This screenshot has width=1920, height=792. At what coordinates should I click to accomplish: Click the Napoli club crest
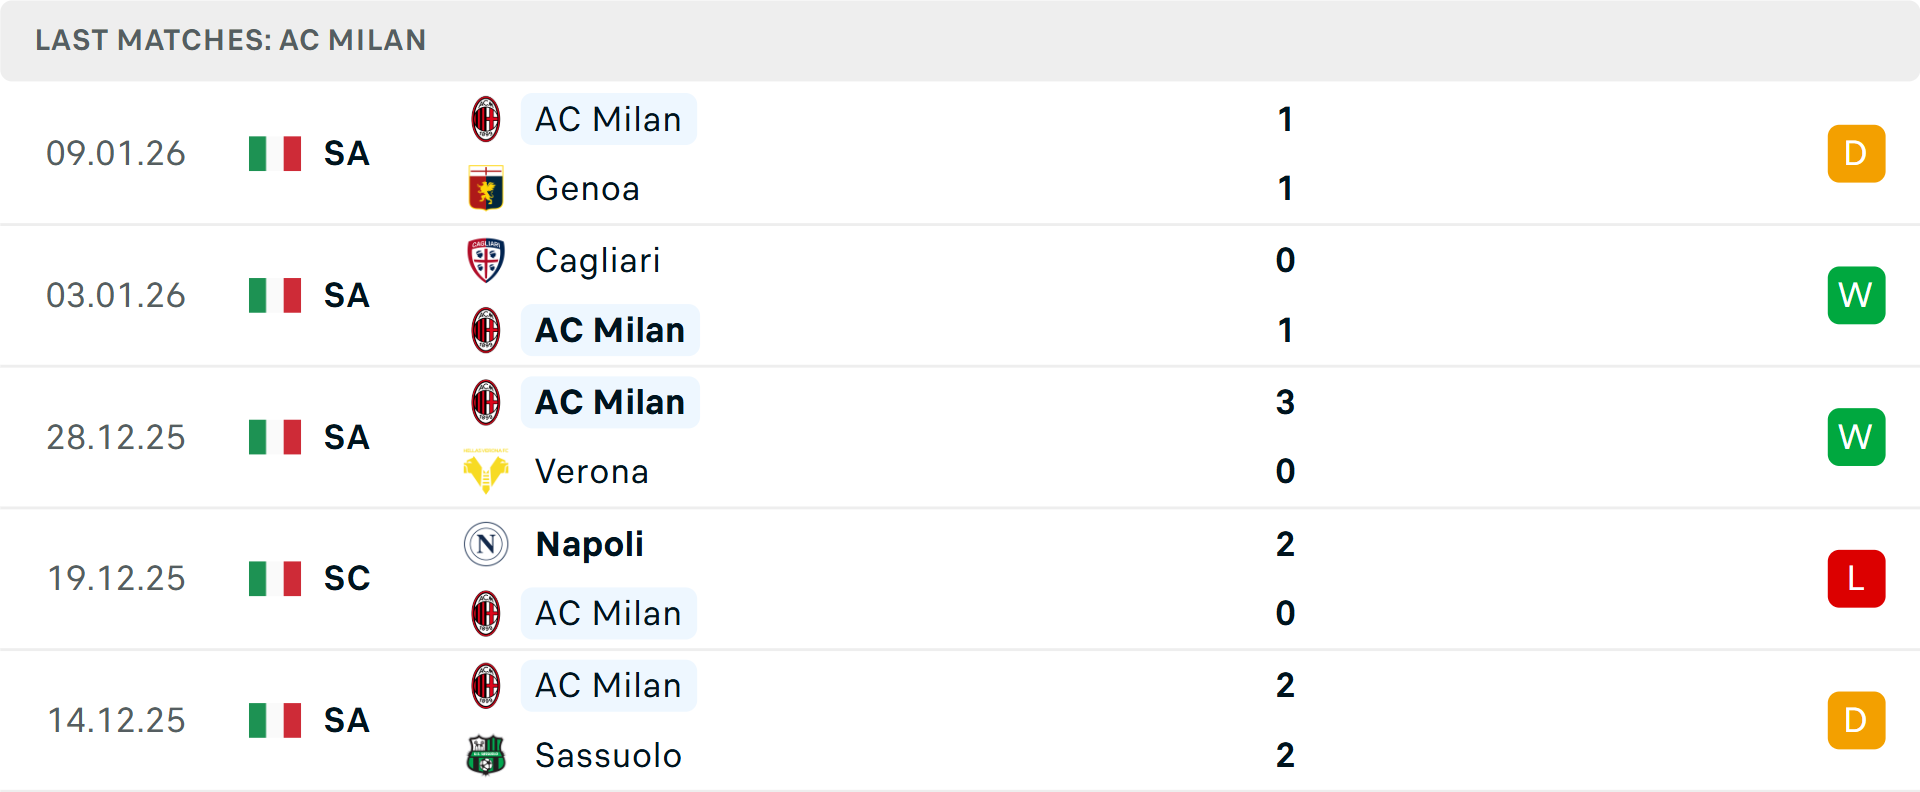(486, 544)
